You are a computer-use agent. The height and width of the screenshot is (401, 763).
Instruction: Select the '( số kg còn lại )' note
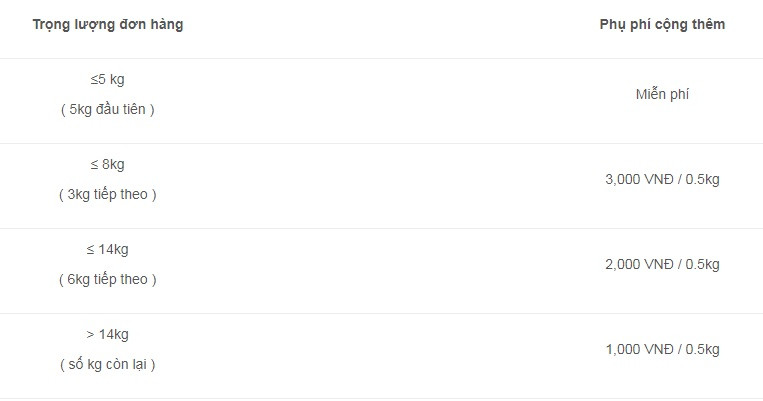coord(107,364)
